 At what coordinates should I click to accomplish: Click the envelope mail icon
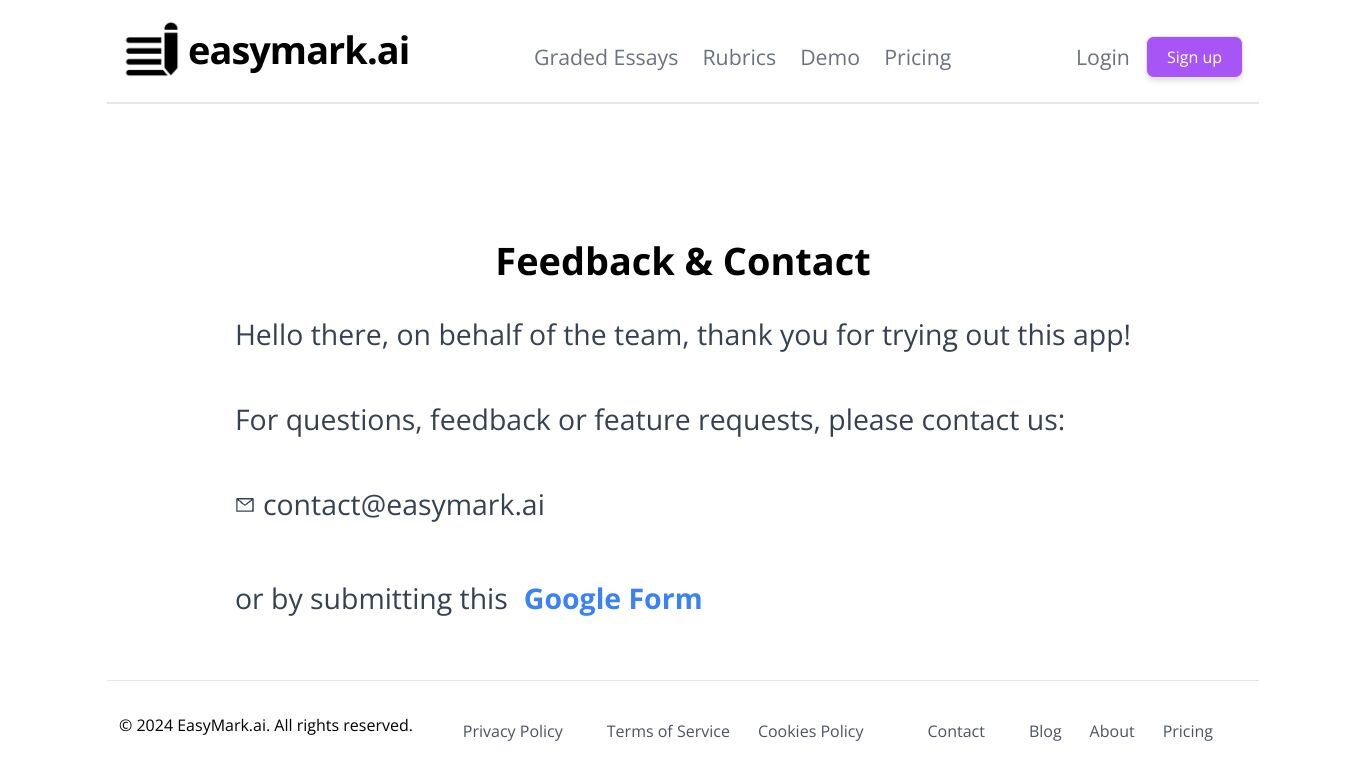tap(245, 505)
